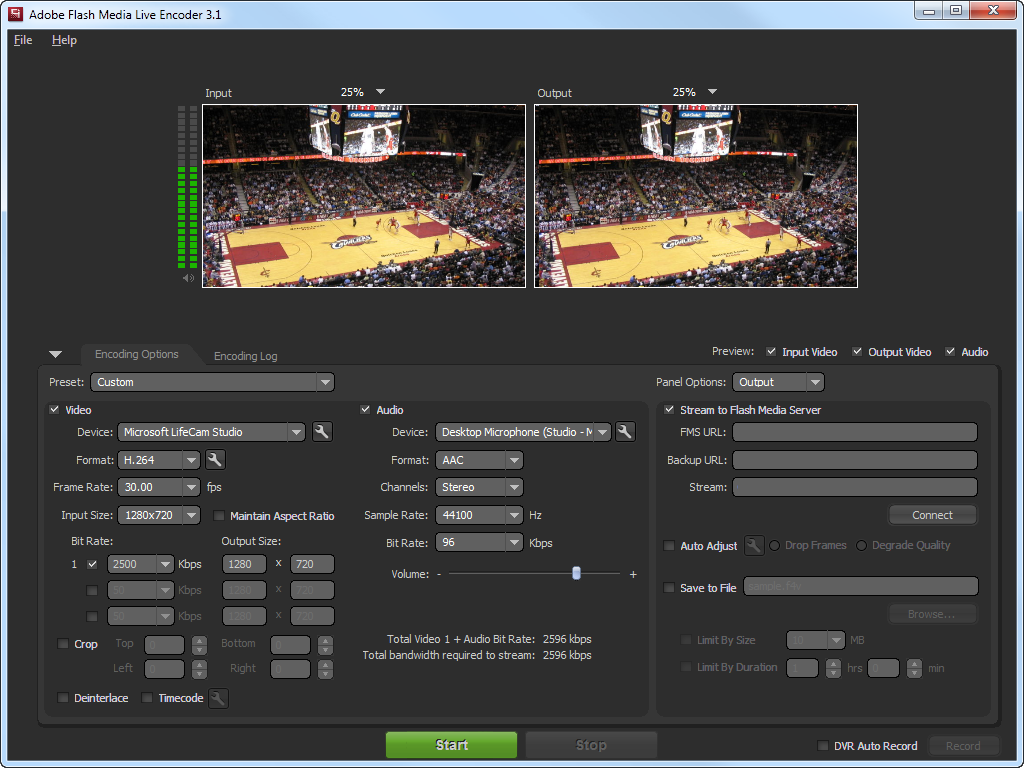Click in the Stream name field
This screenshot has height=768, width=1024.
(x=855, y=487)
